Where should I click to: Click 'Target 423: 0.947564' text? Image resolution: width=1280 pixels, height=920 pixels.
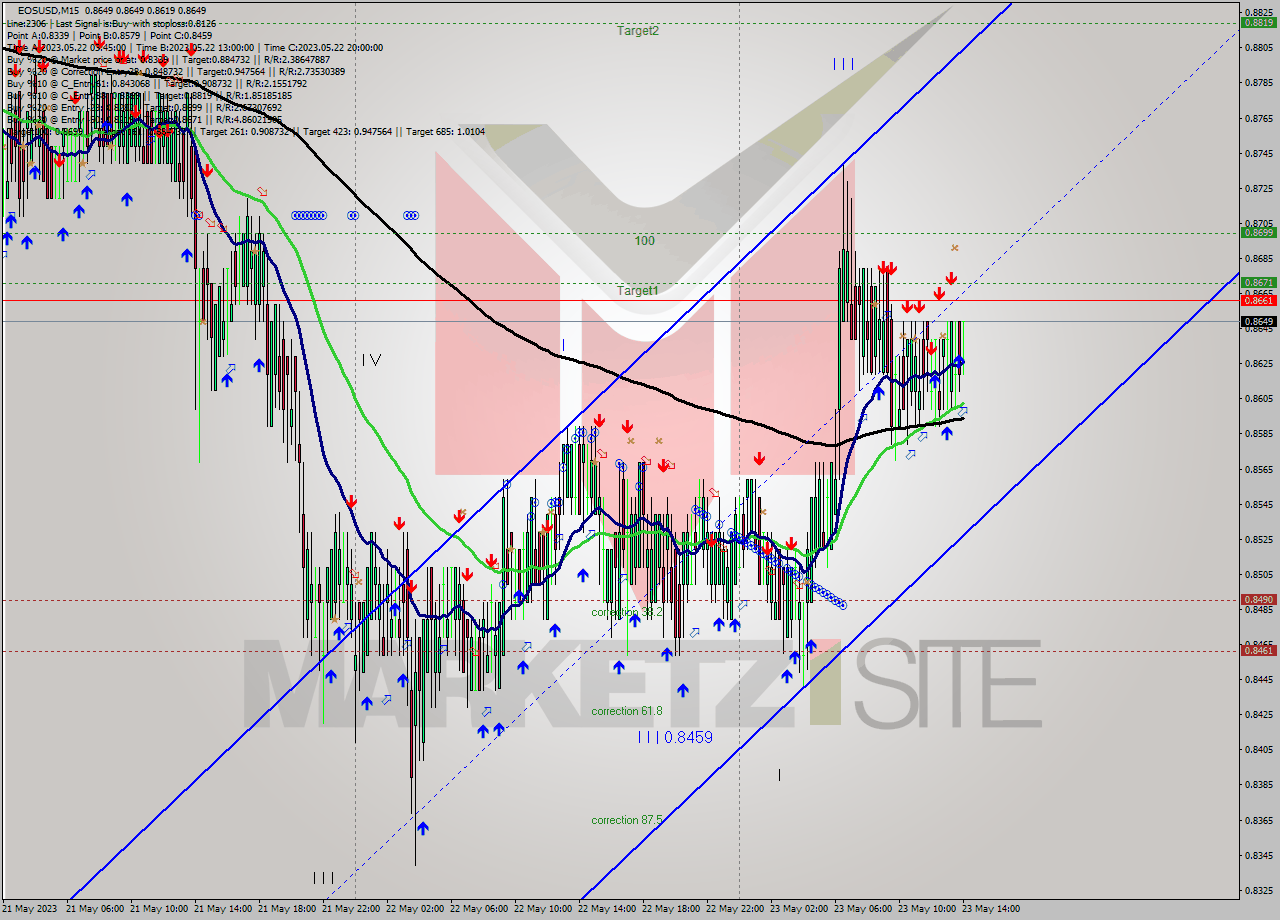click(x=348, y=131)
